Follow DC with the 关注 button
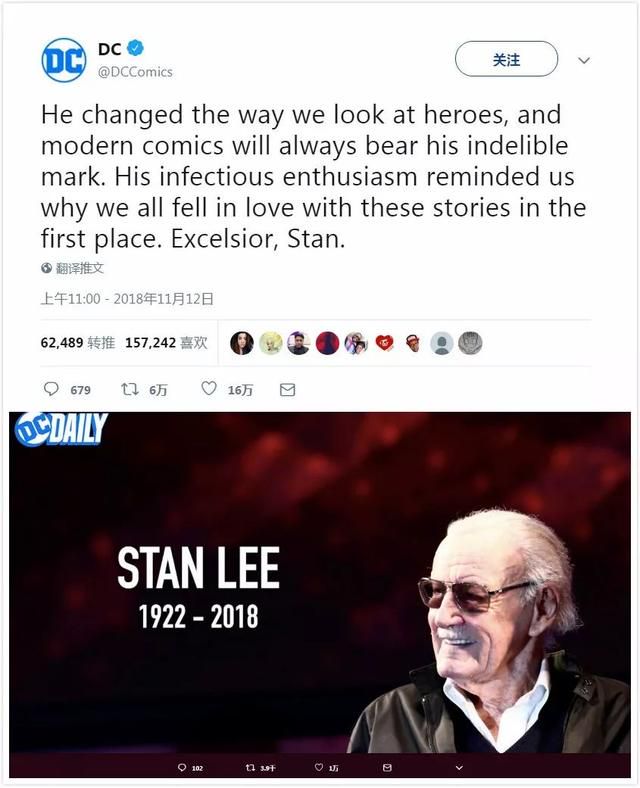Image resolution: width=640 pixels, height=788 pixels. click(506, 59)
